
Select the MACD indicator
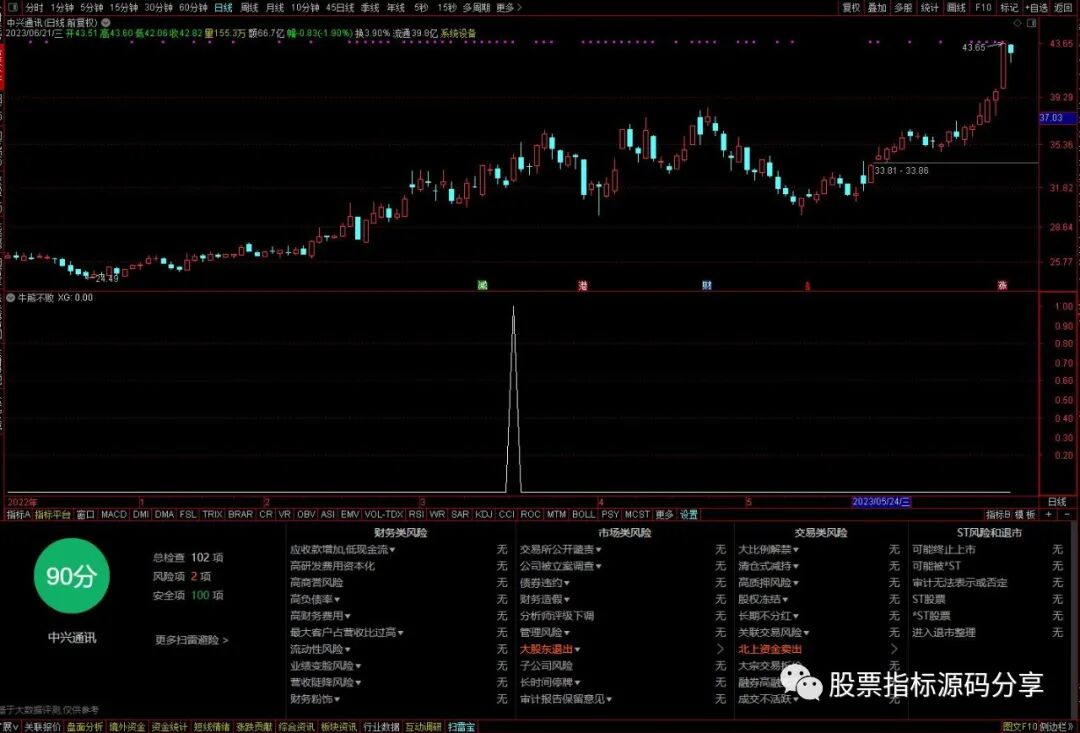(114, 515)
